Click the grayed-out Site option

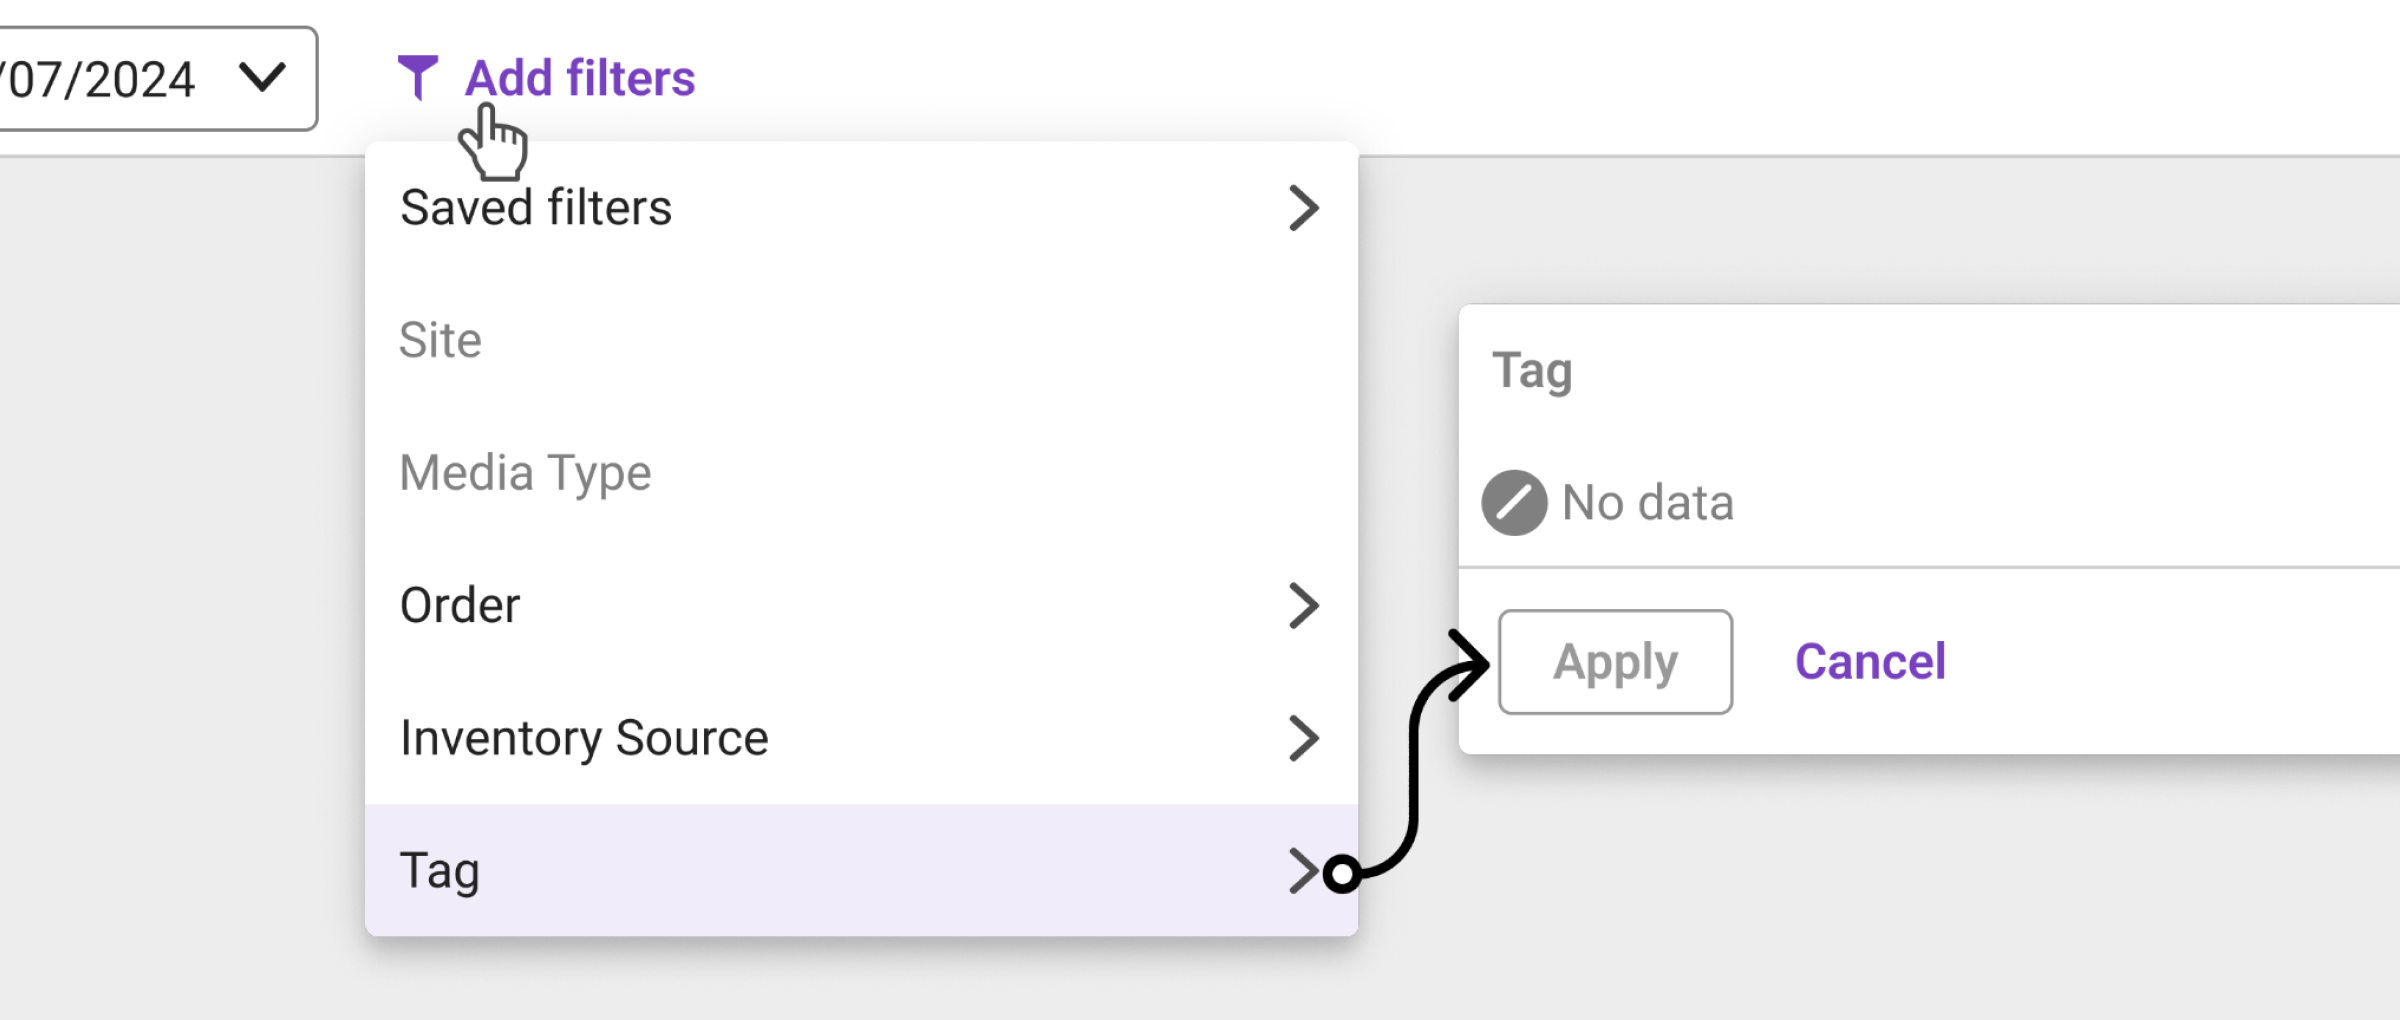click(x=440, y=339)
